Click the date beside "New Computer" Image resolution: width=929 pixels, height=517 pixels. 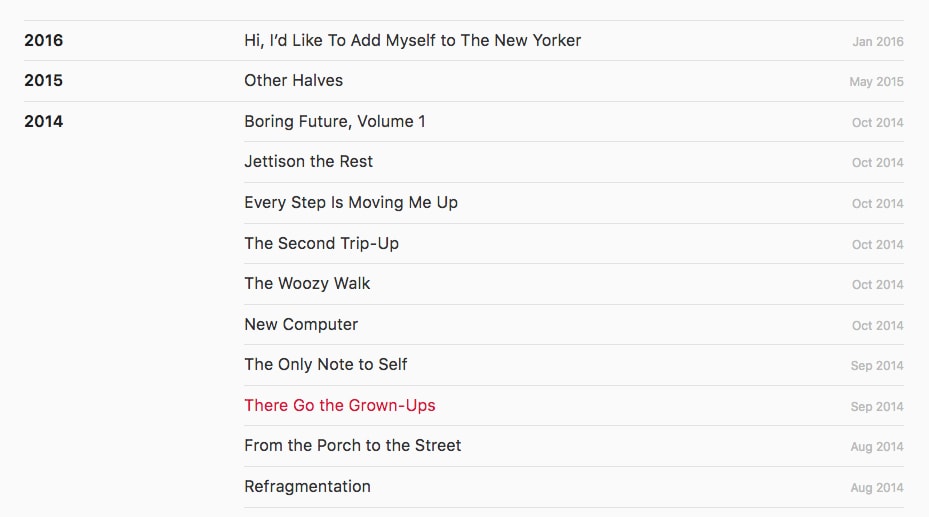tap(877, 326)
